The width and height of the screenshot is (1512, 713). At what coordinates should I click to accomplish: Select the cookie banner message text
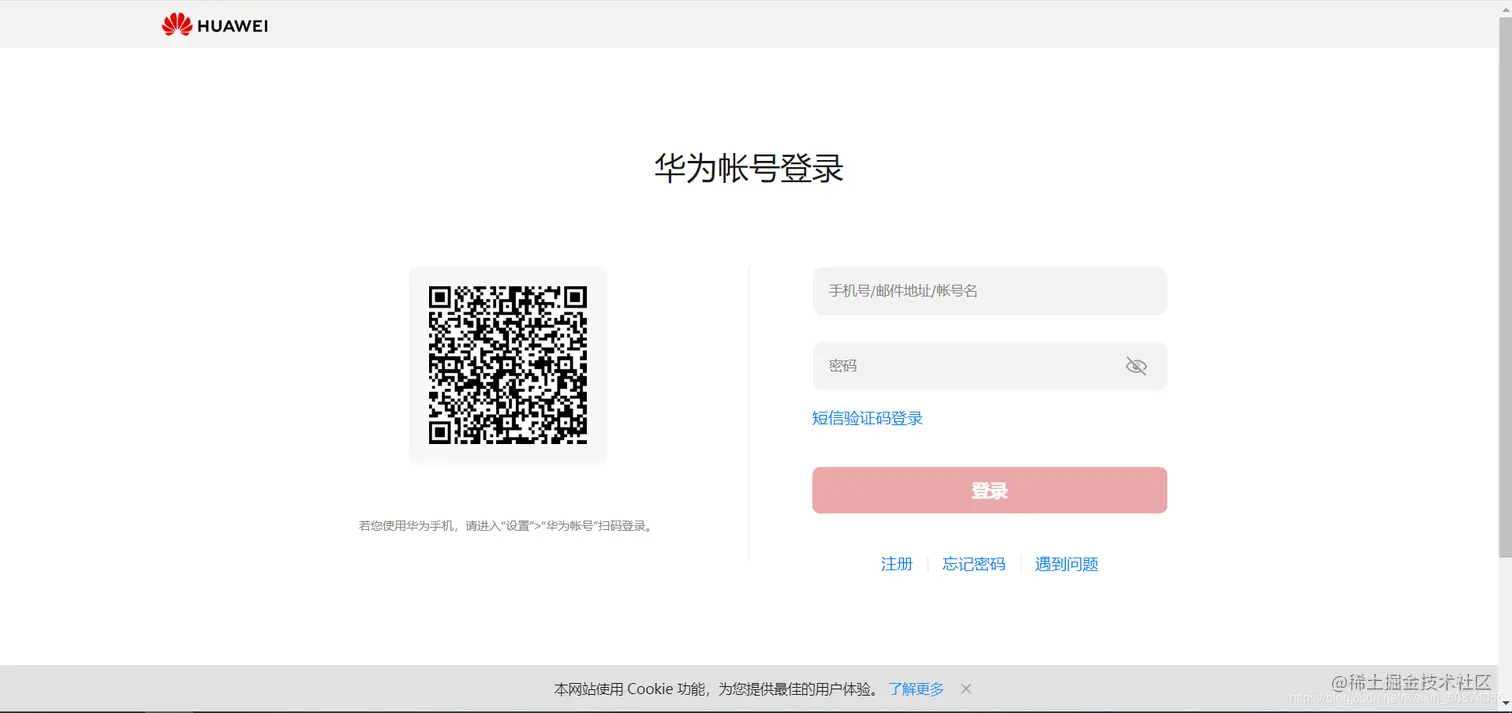point(714,689)
